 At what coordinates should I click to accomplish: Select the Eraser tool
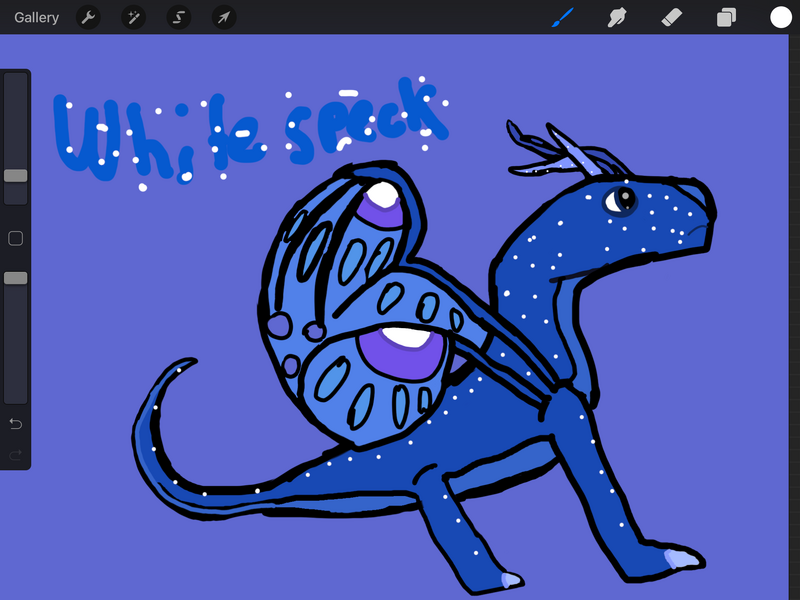click(672, 17)
